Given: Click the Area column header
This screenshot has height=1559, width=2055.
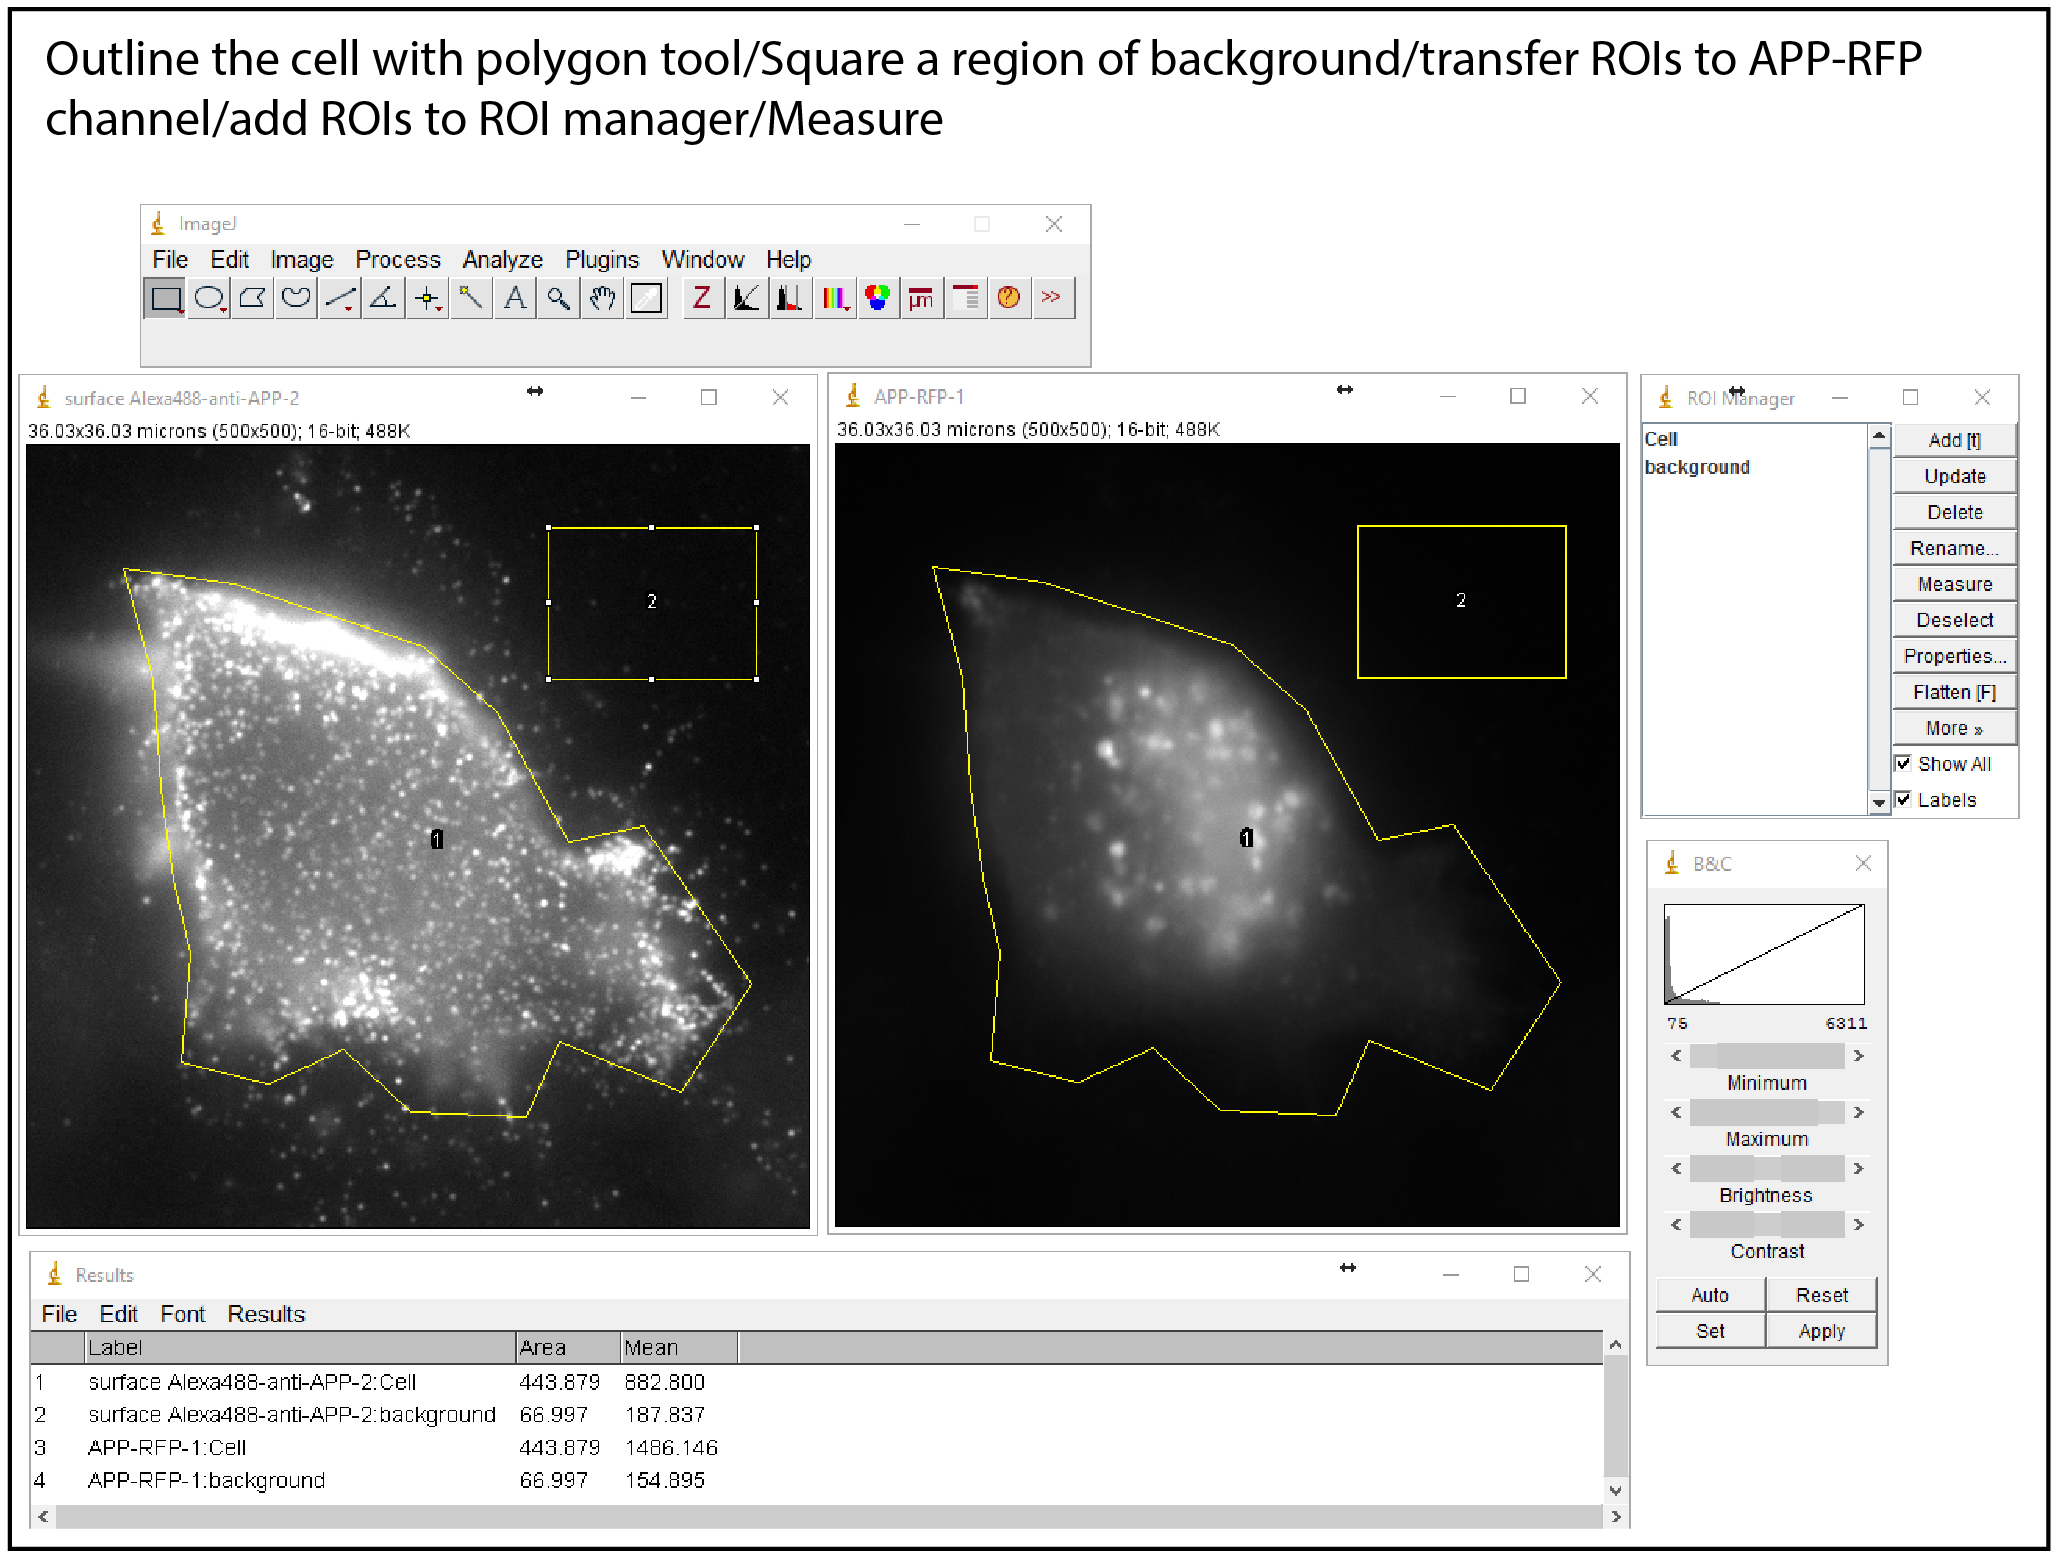Looking at the screenshot, I should (x=568, y=1349).
